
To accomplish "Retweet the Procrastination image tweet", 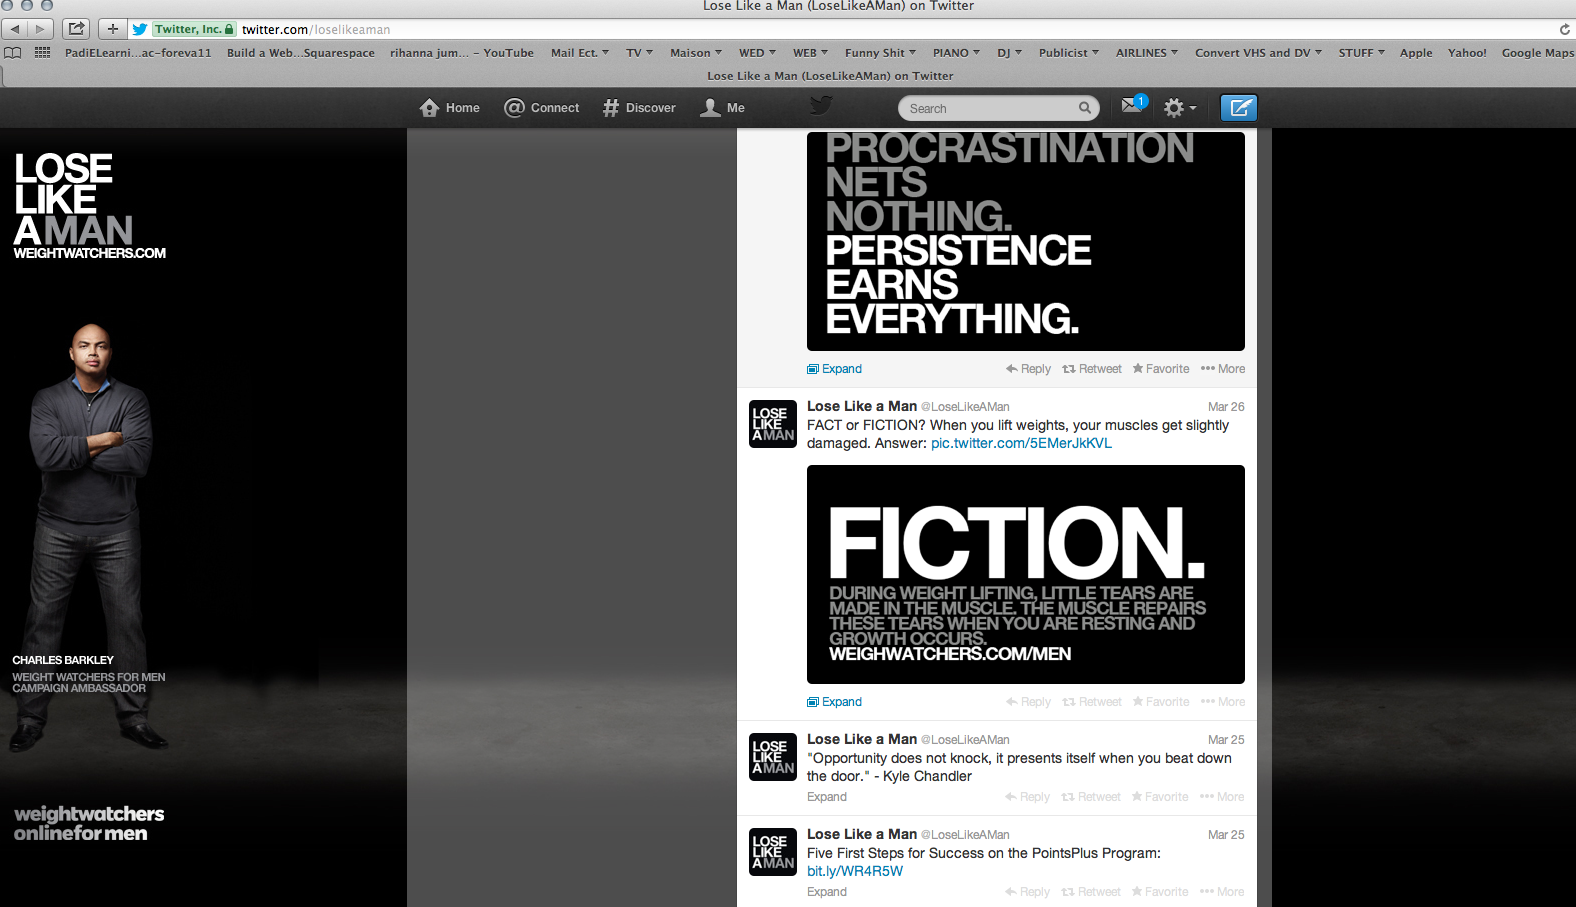I will click(x=1091, y=369).
